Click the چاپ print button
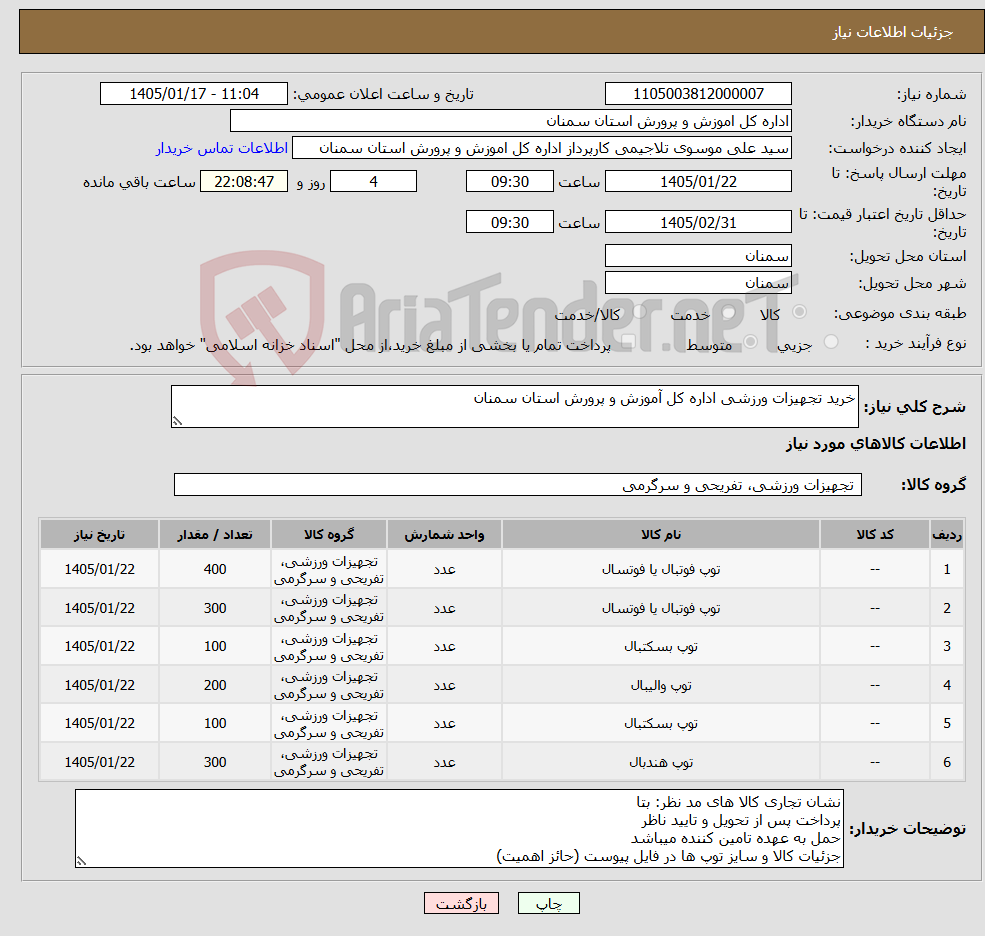 [548, 903]
